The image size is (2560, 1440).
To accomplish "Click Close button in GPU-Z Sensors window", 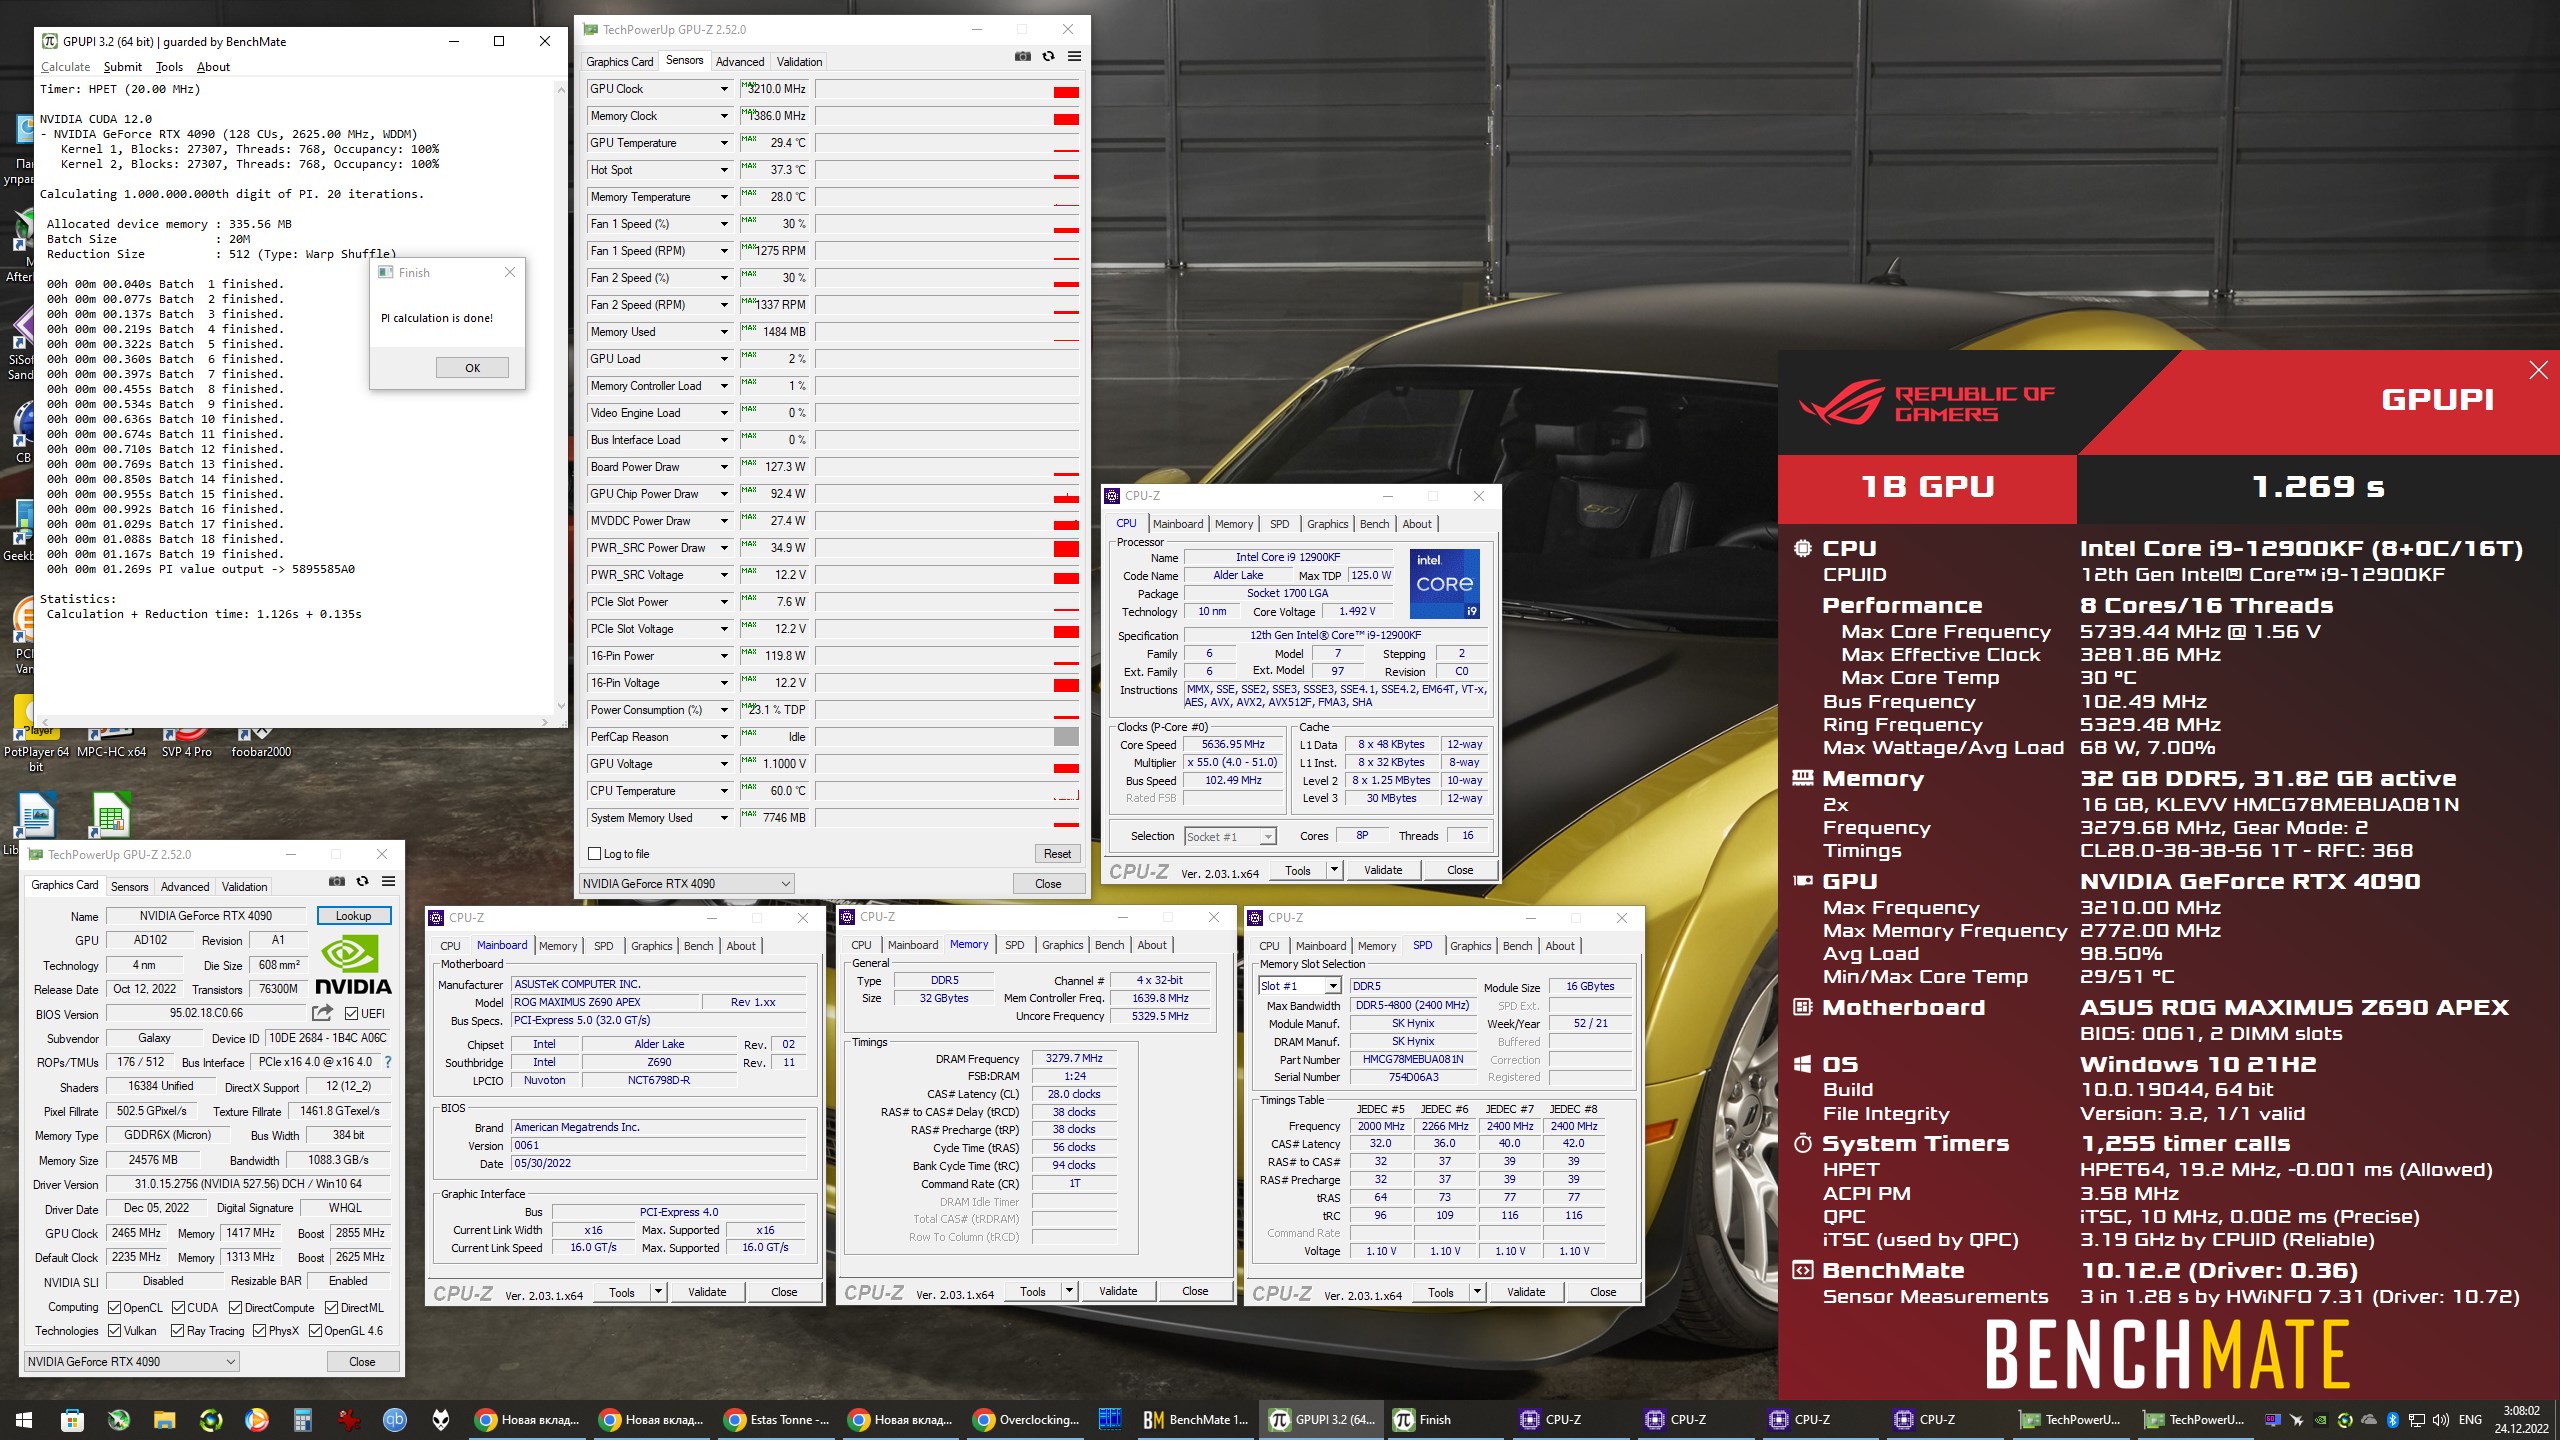I will (x=1048, y=883).
